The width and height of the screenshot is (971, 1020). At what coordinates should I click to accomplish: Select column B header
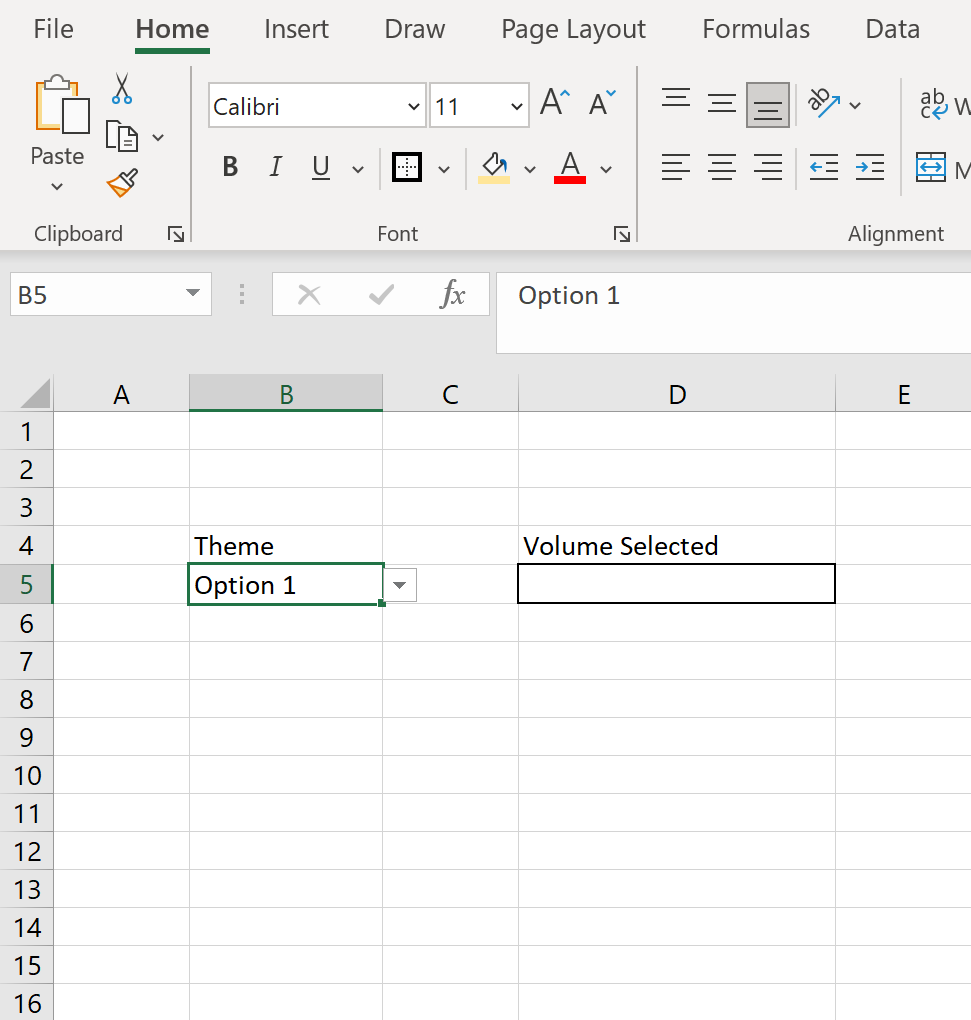pos(286,394)
